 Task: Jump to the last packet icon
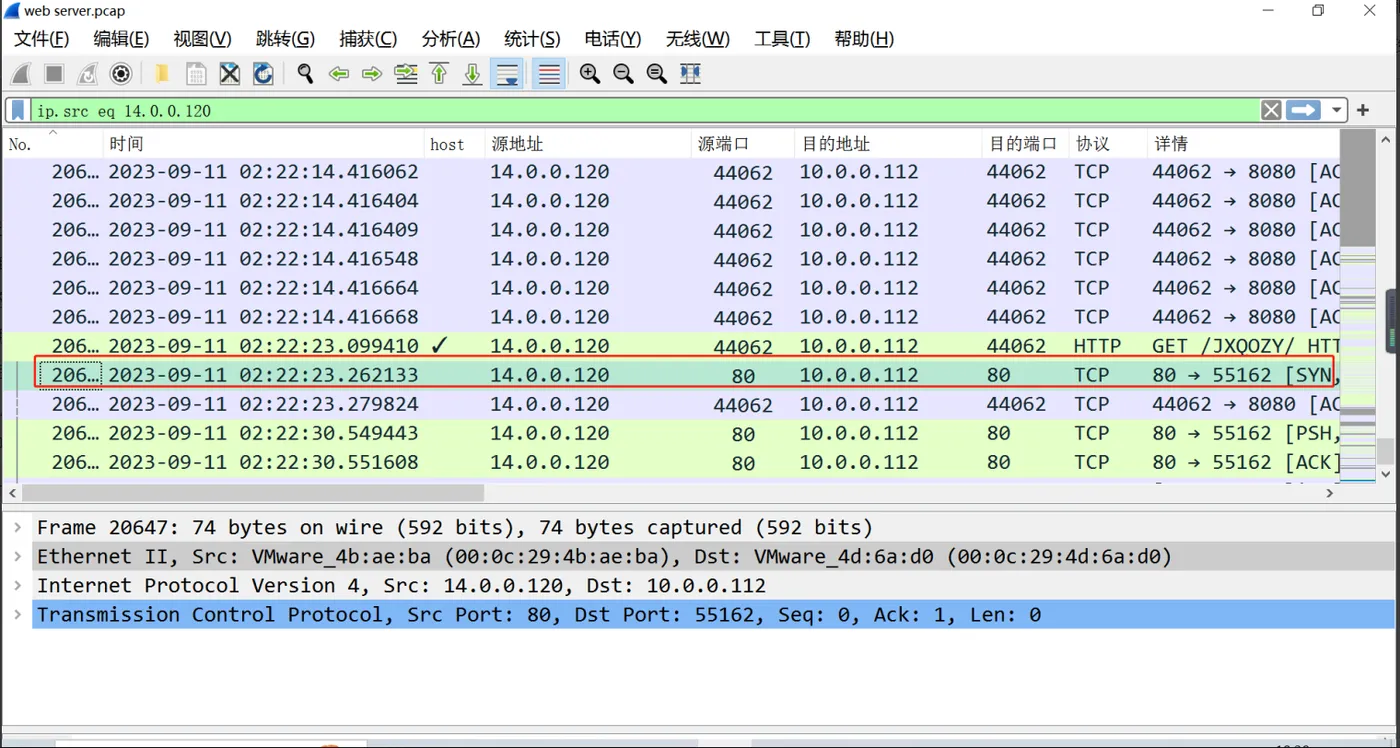473,74
